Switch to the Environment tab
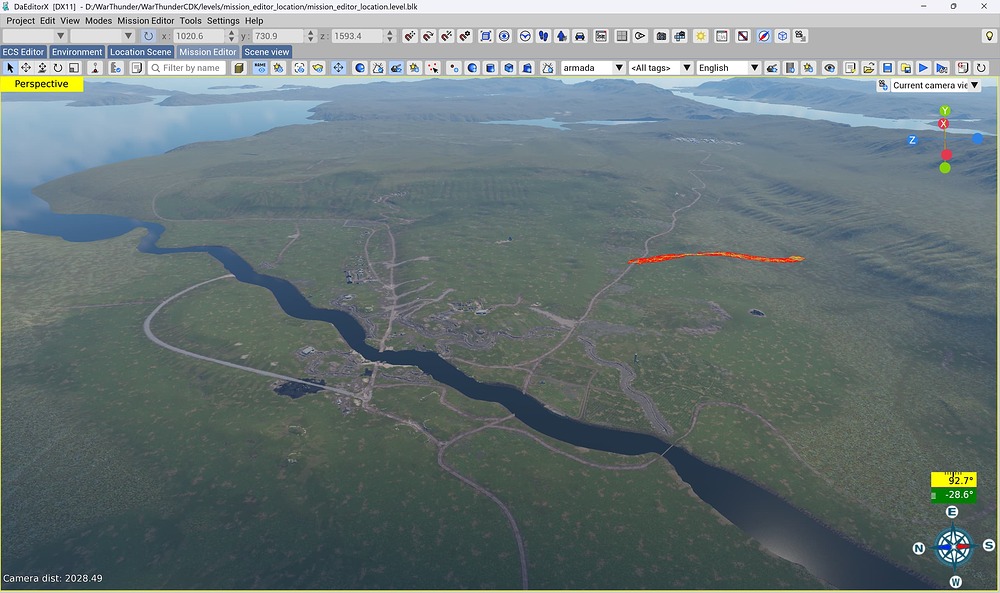1000x593 pixels. (x=77, y=52)
